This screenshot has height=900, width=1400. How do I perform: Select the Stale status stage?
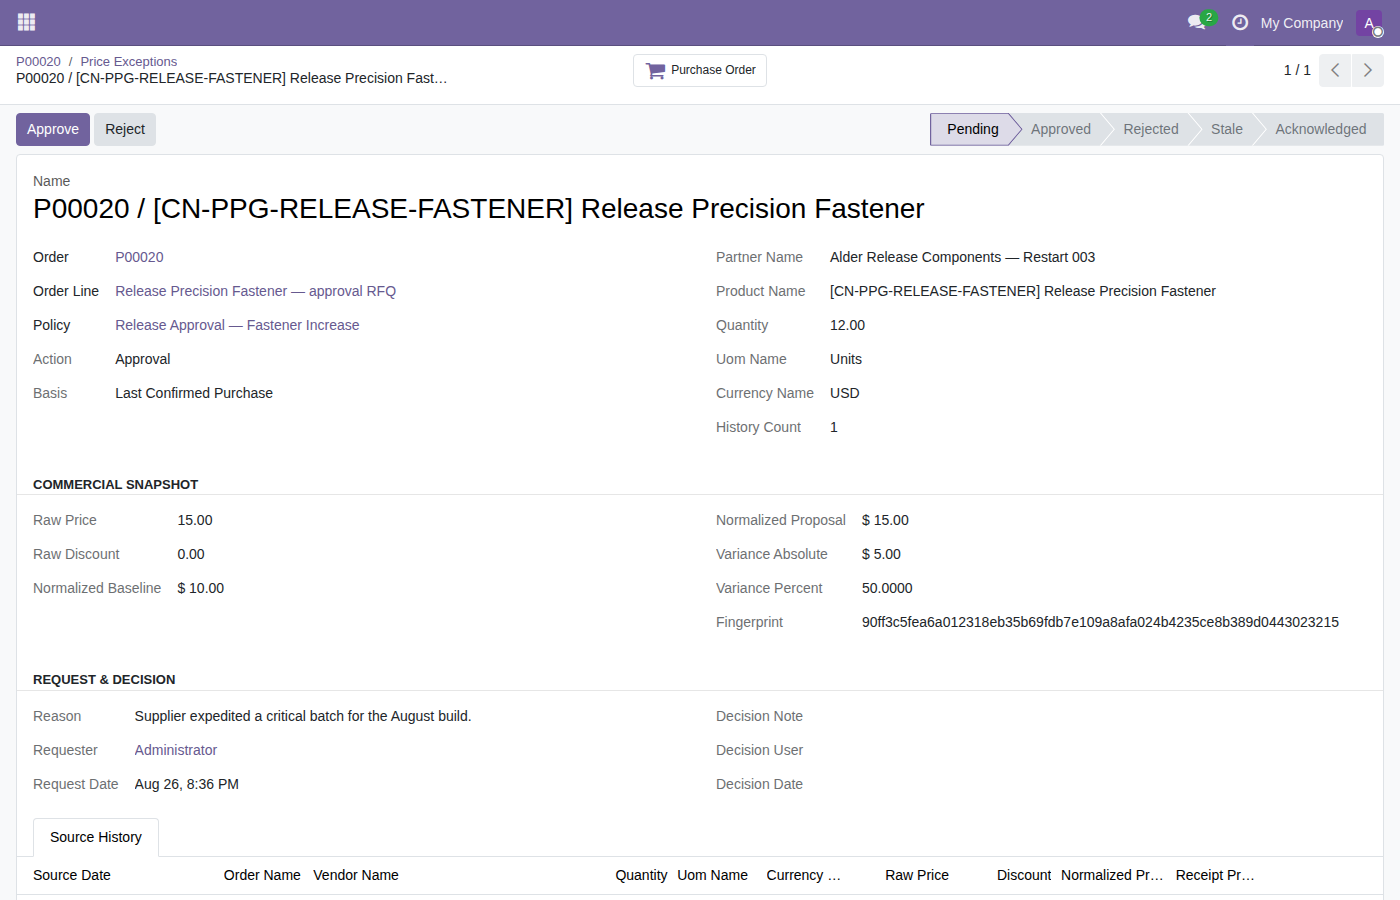[1227, 129]
